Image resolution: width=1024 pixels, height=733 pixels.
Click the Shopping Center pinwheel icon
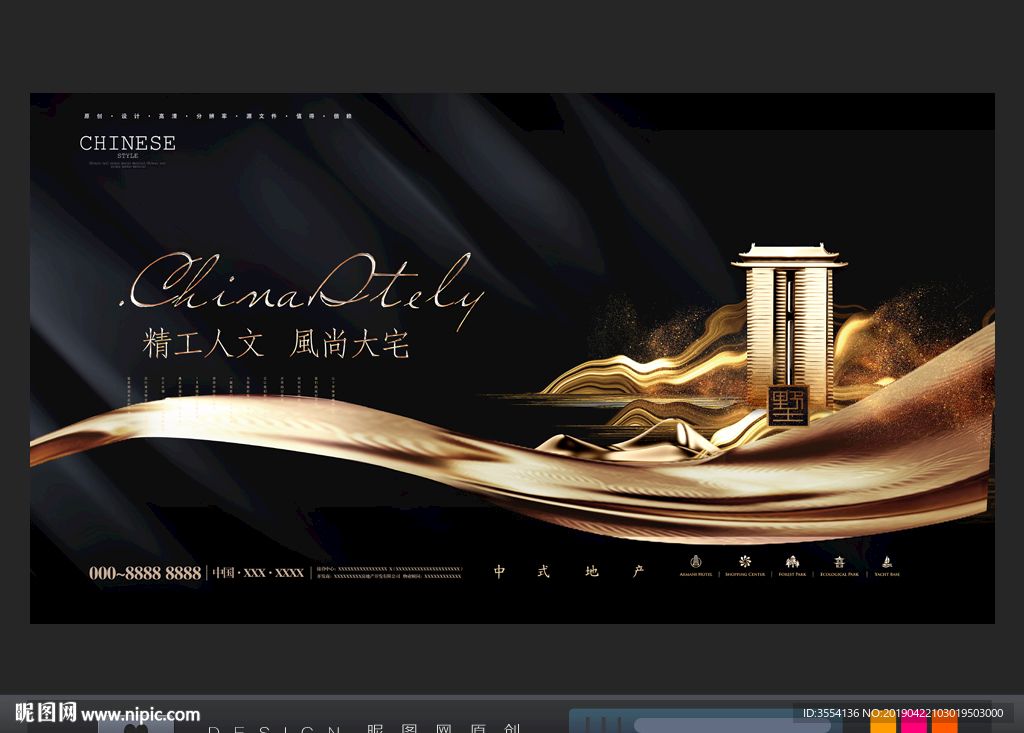click(x=744, y=562)
